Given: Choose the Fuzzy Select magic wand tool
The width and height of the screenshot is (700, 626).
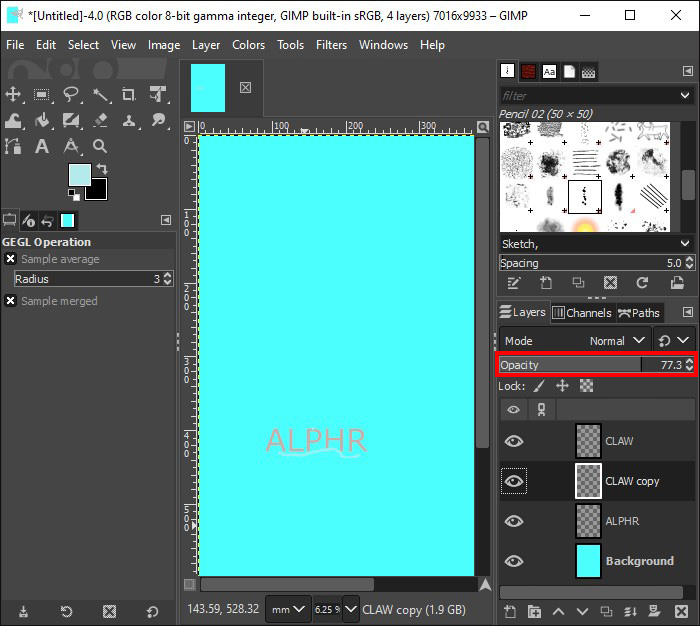Looking at the screenshot, I should [100, 95].
